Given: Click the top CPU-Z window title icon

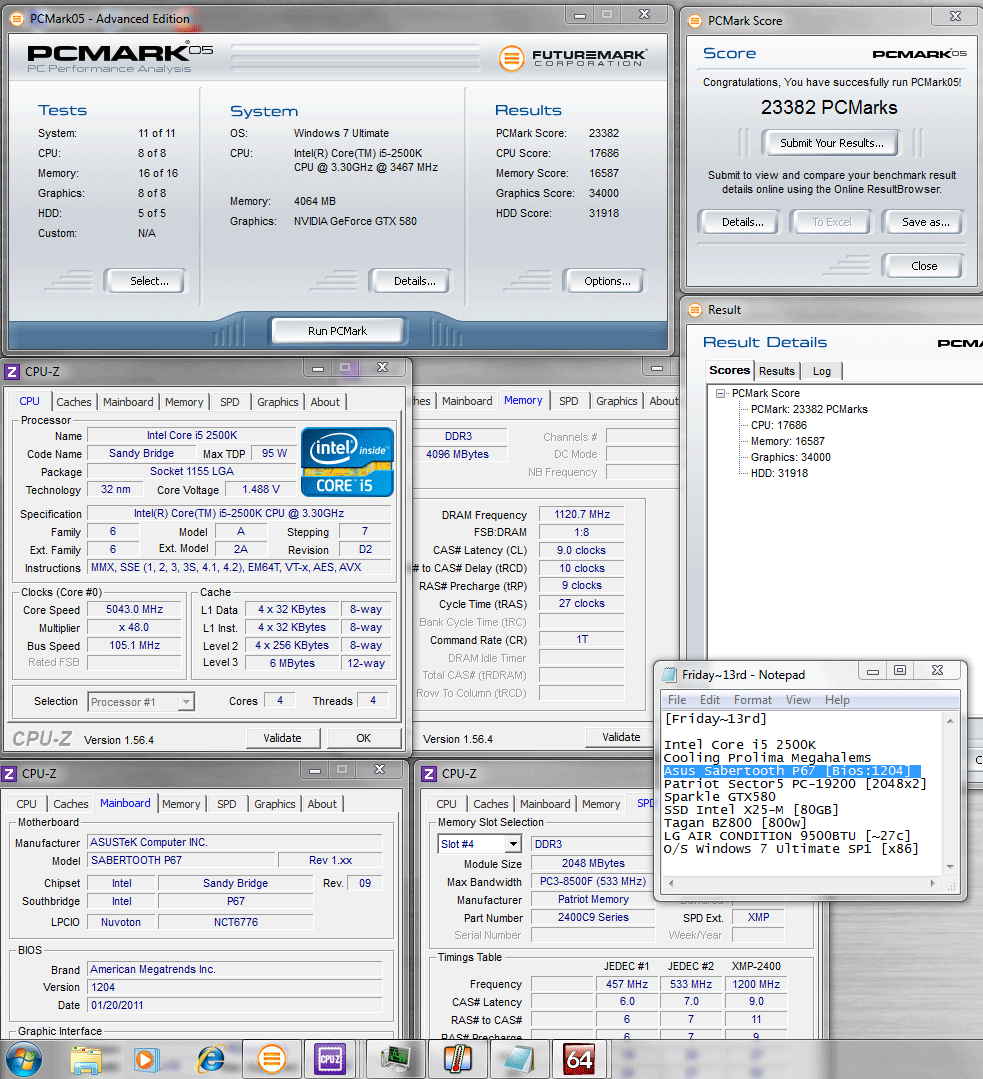Looking at the screenshot, I should (x=12, y=372).
